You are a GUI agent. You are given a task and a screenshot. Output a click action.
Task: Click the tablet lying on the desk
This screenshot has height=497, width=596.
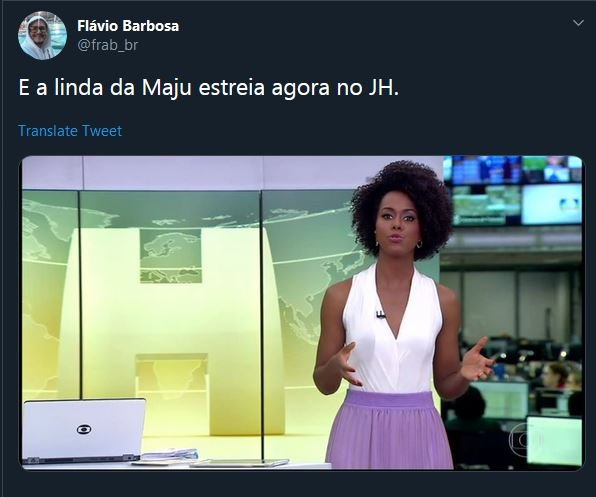tap(239, 463)
